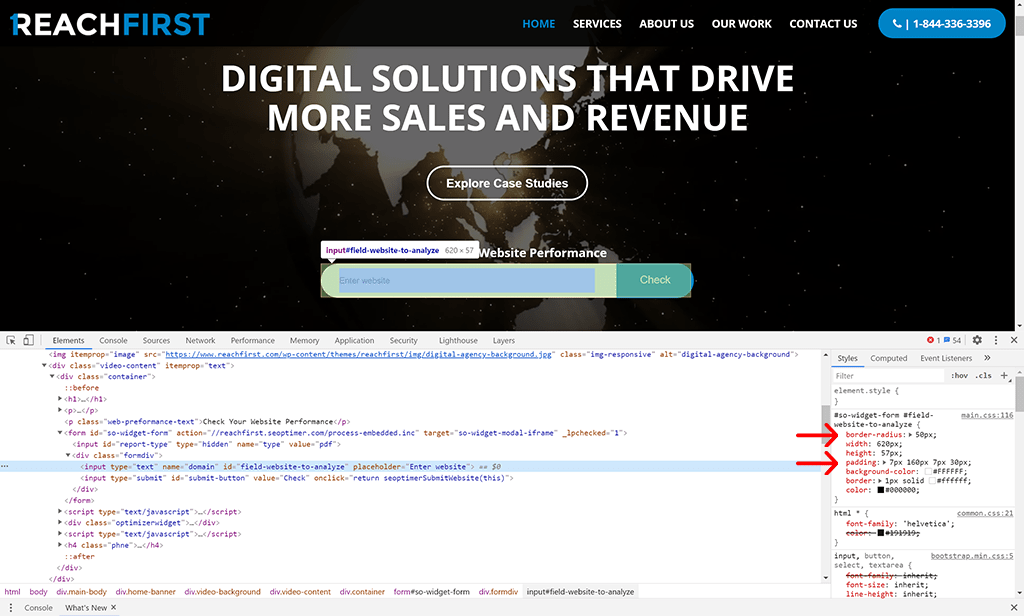Expand the border-radius shorthand property

coord(910,435)
